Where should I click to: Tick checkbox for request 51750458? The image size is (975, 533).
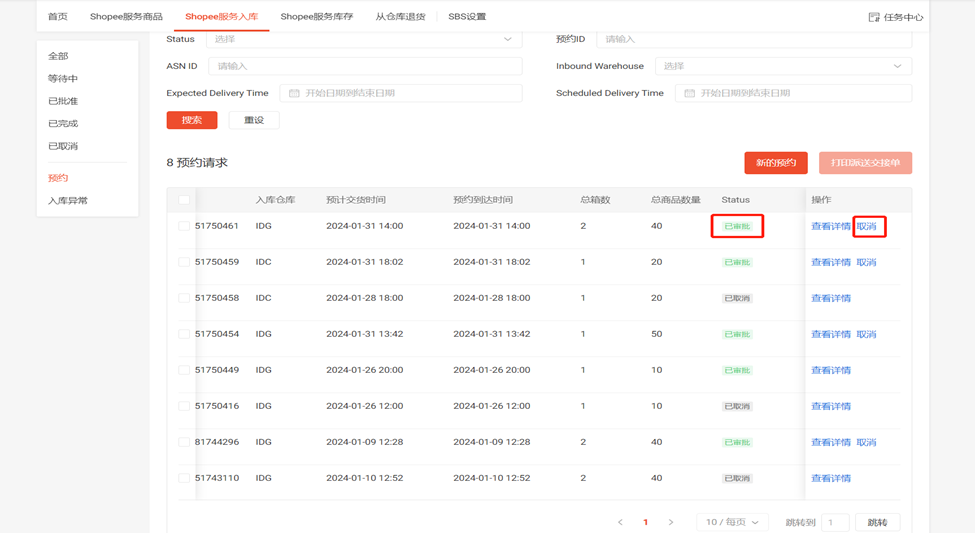(x=184, y=298)
